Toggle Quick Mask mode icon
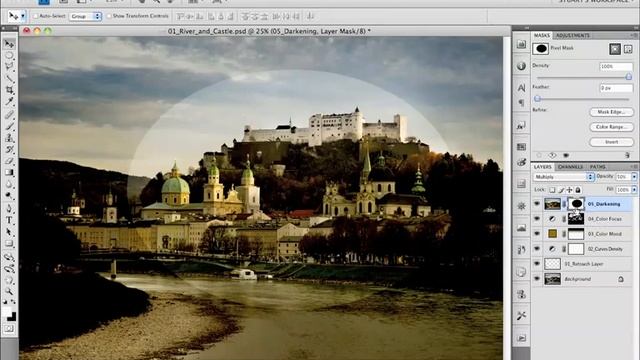The height and width of the screenshot is (360, 640). 9,329
